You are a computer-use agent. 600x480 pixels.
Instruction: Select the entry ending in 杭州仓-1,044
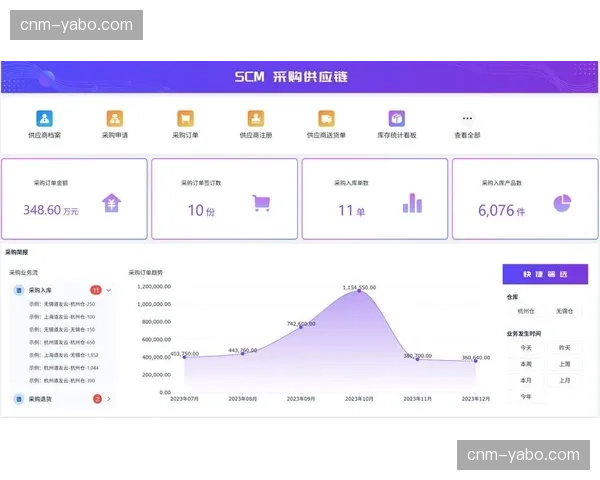(64, 368)
